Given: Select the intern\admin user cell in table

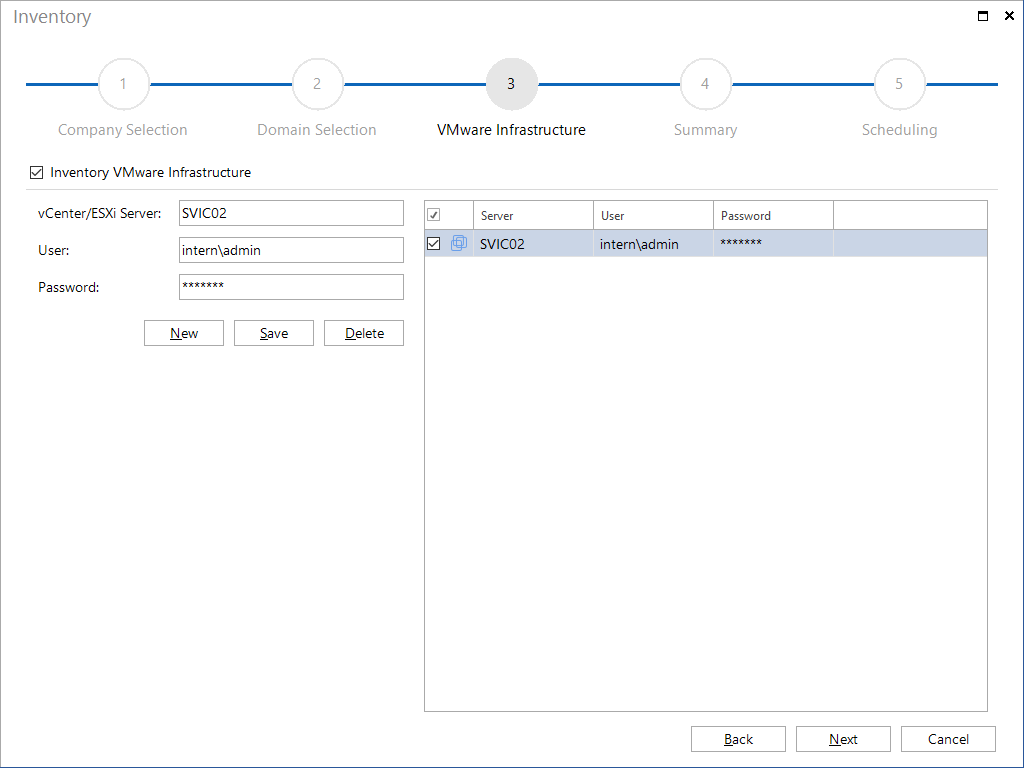Looking at the screenshot, I should tap(653, 244).
